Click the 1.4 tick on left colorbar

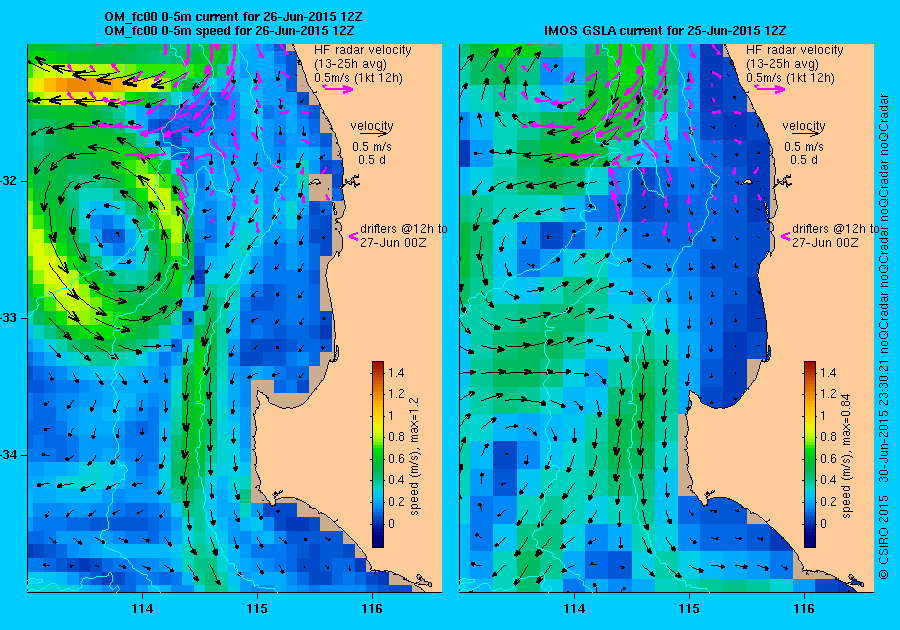pos(396,373)
